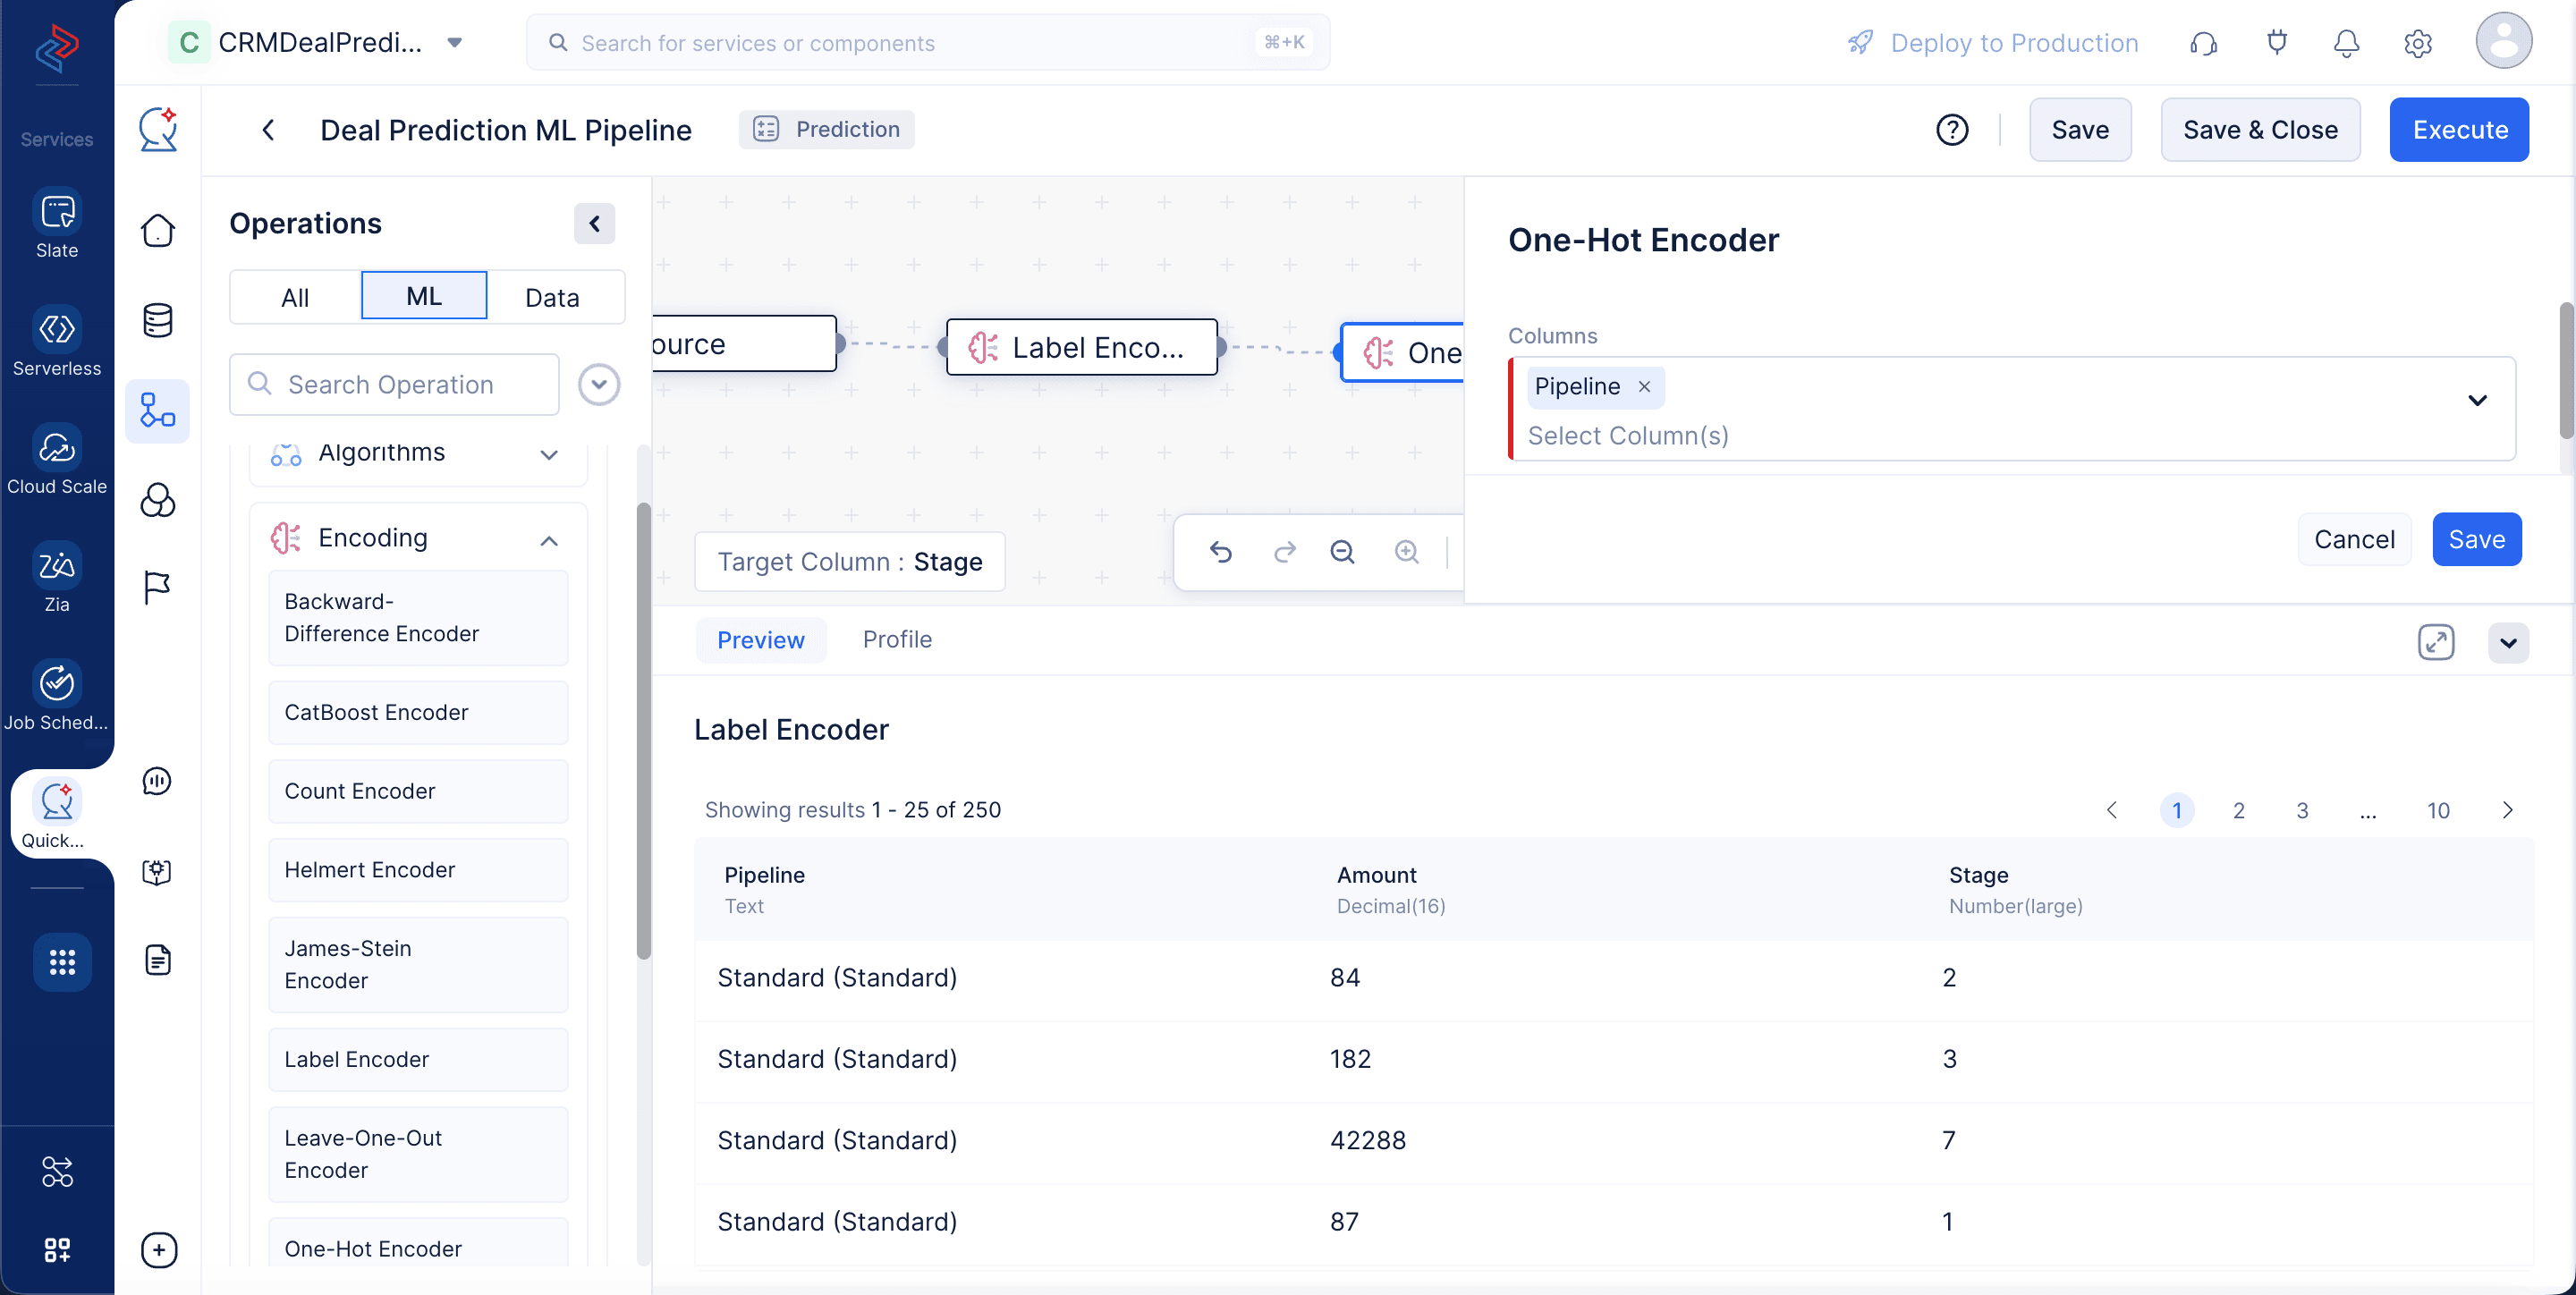Open Serverless service
Image resolution: width=2576 pixels, height=1295 pixels.
57,342
